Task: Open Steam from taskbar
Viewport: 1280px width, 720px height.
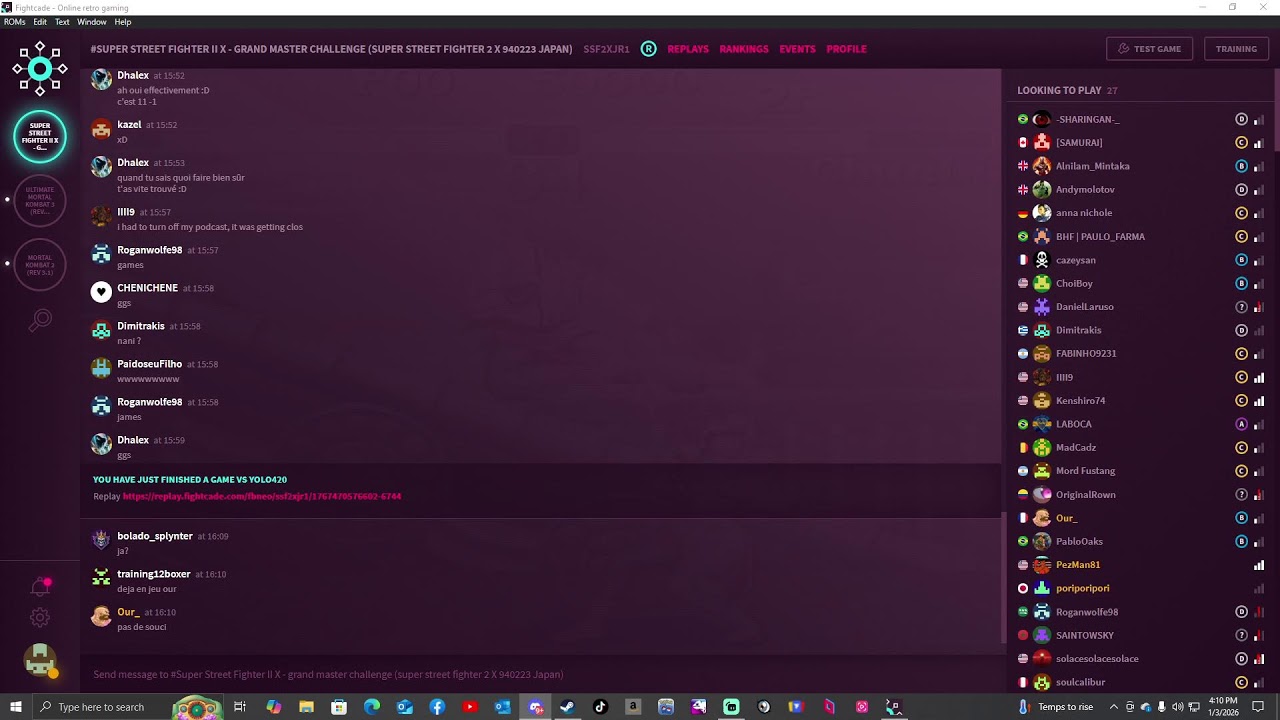Action: coord(567,707)
